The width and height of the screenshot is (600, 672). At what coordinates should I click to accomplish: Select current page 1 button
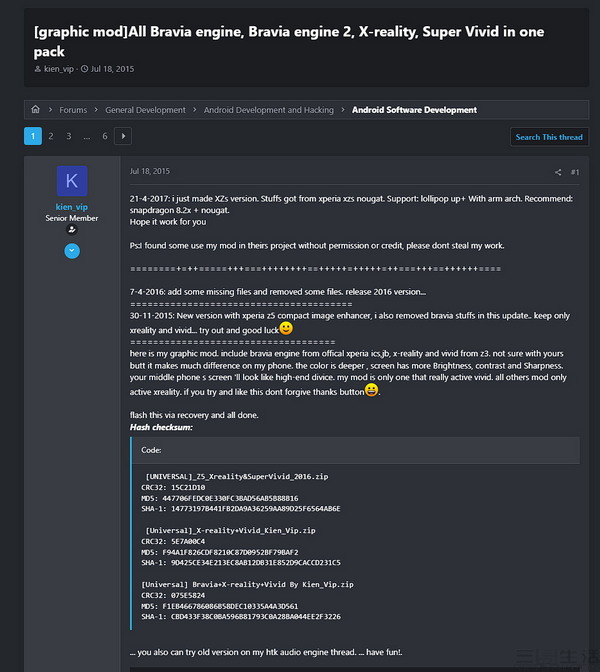tap(33, 136)
